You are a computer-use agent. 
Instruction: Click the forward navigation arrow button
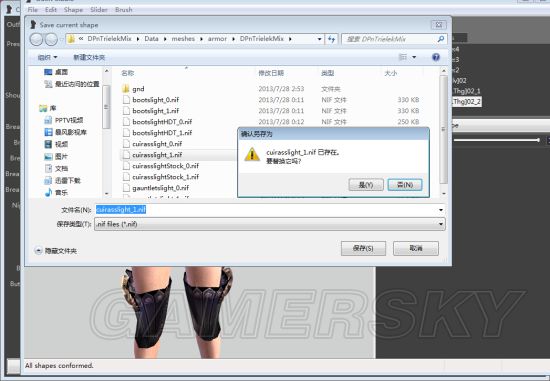click(x=51, y=39)
